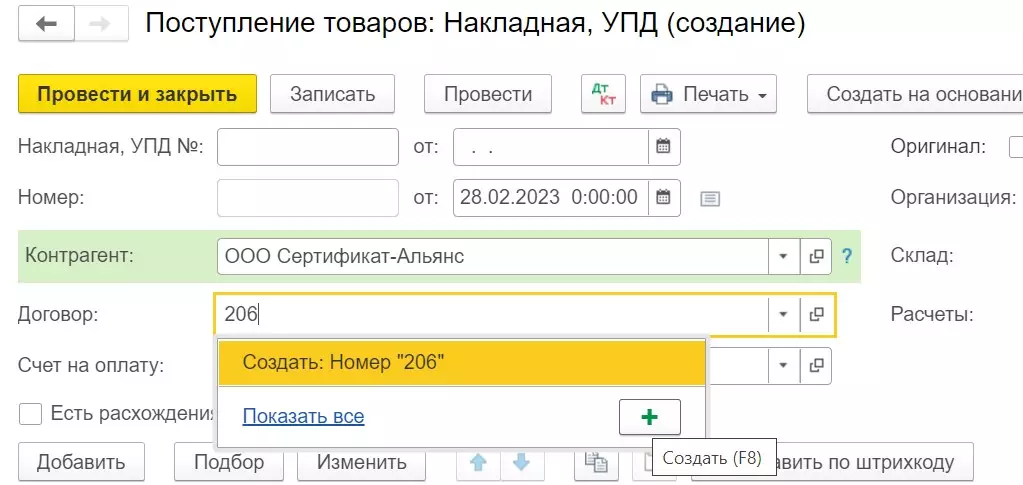Screen dimensions: 1023x485
Task: Expand the Печать dropdown menu
Action: (709, 94)
